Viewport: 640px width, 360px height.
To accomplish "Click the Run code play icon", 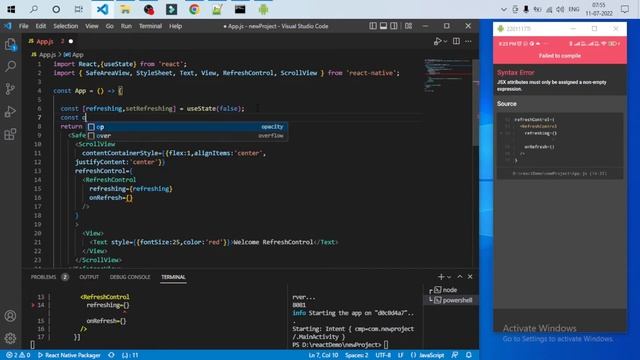I will 438,41.
